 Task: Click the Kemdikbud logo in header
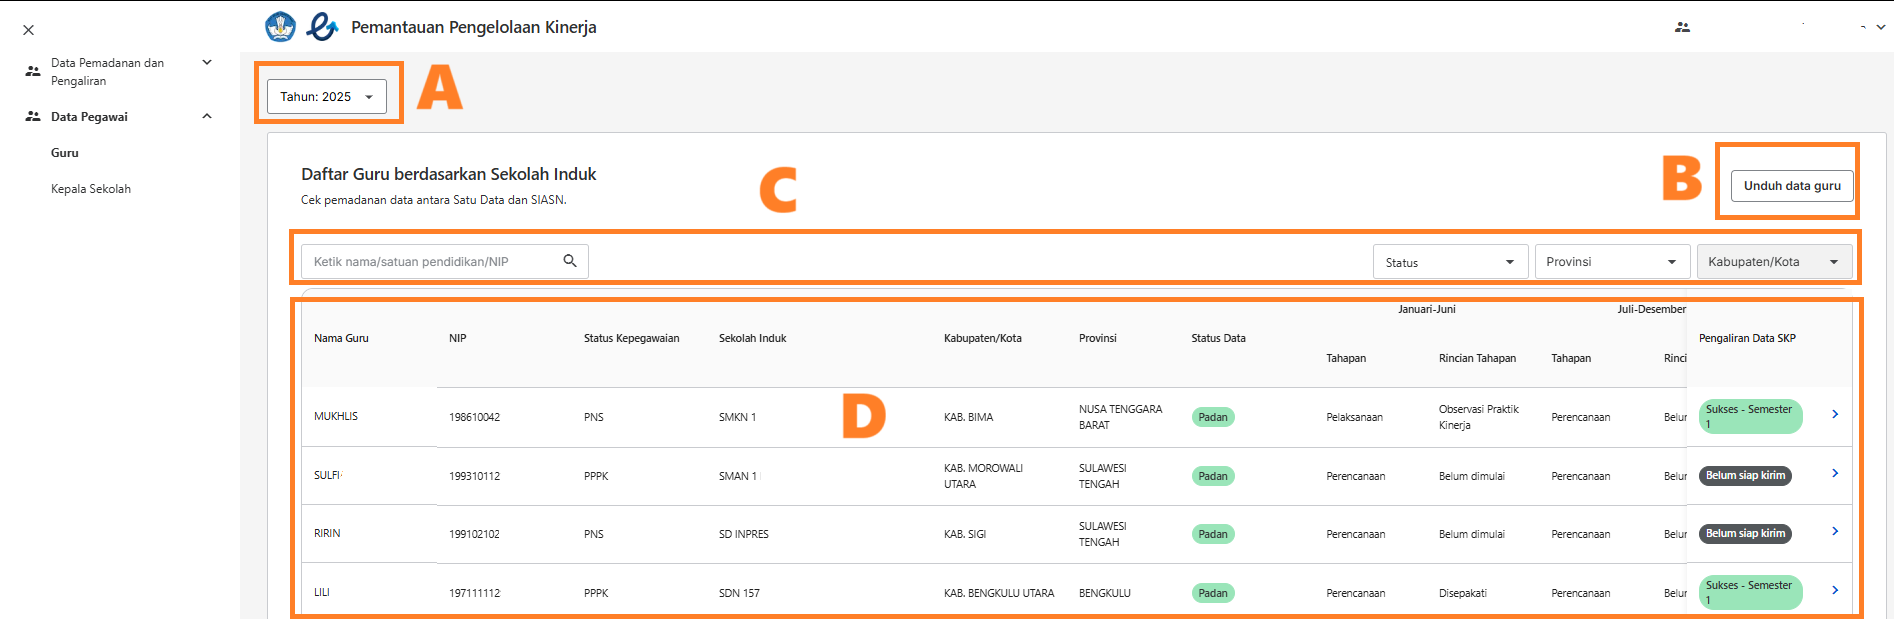click(x=281, y=27)
